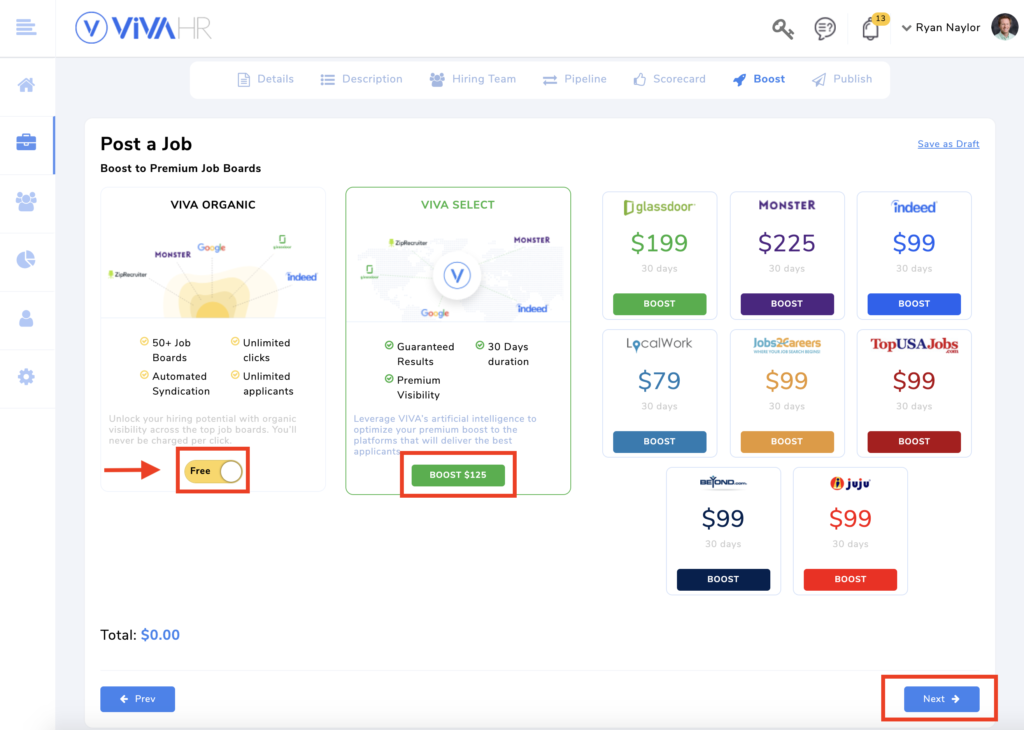Open the help chat bubble icon
The width and height of the screenshot is (1024, 730).
pyautogui.click(x=825, y=29)
